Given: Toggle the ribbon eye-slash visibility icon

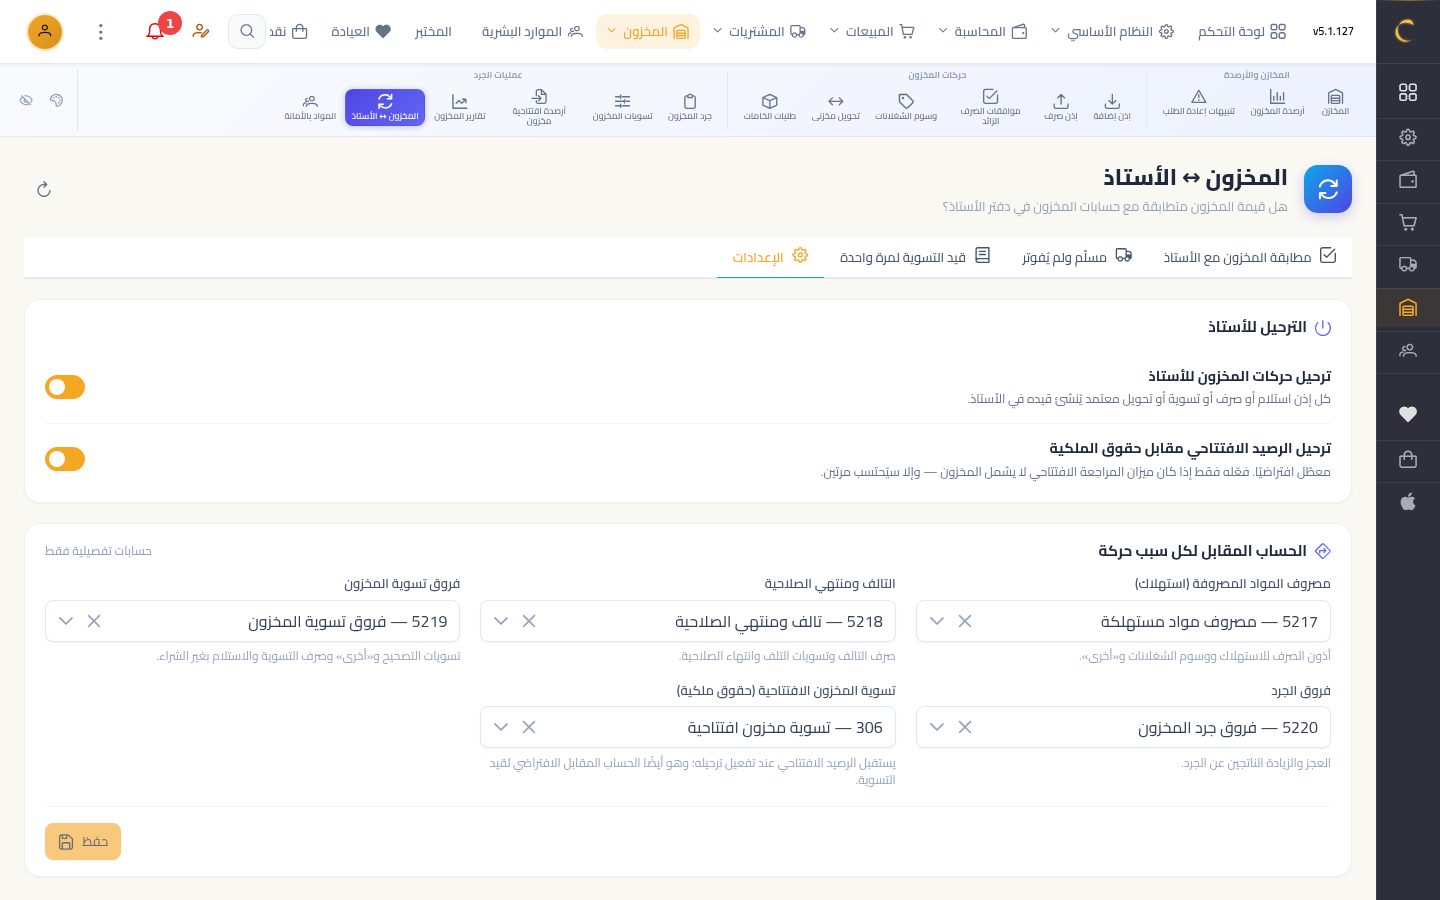Looking at the screenshot, I should 26,101.
